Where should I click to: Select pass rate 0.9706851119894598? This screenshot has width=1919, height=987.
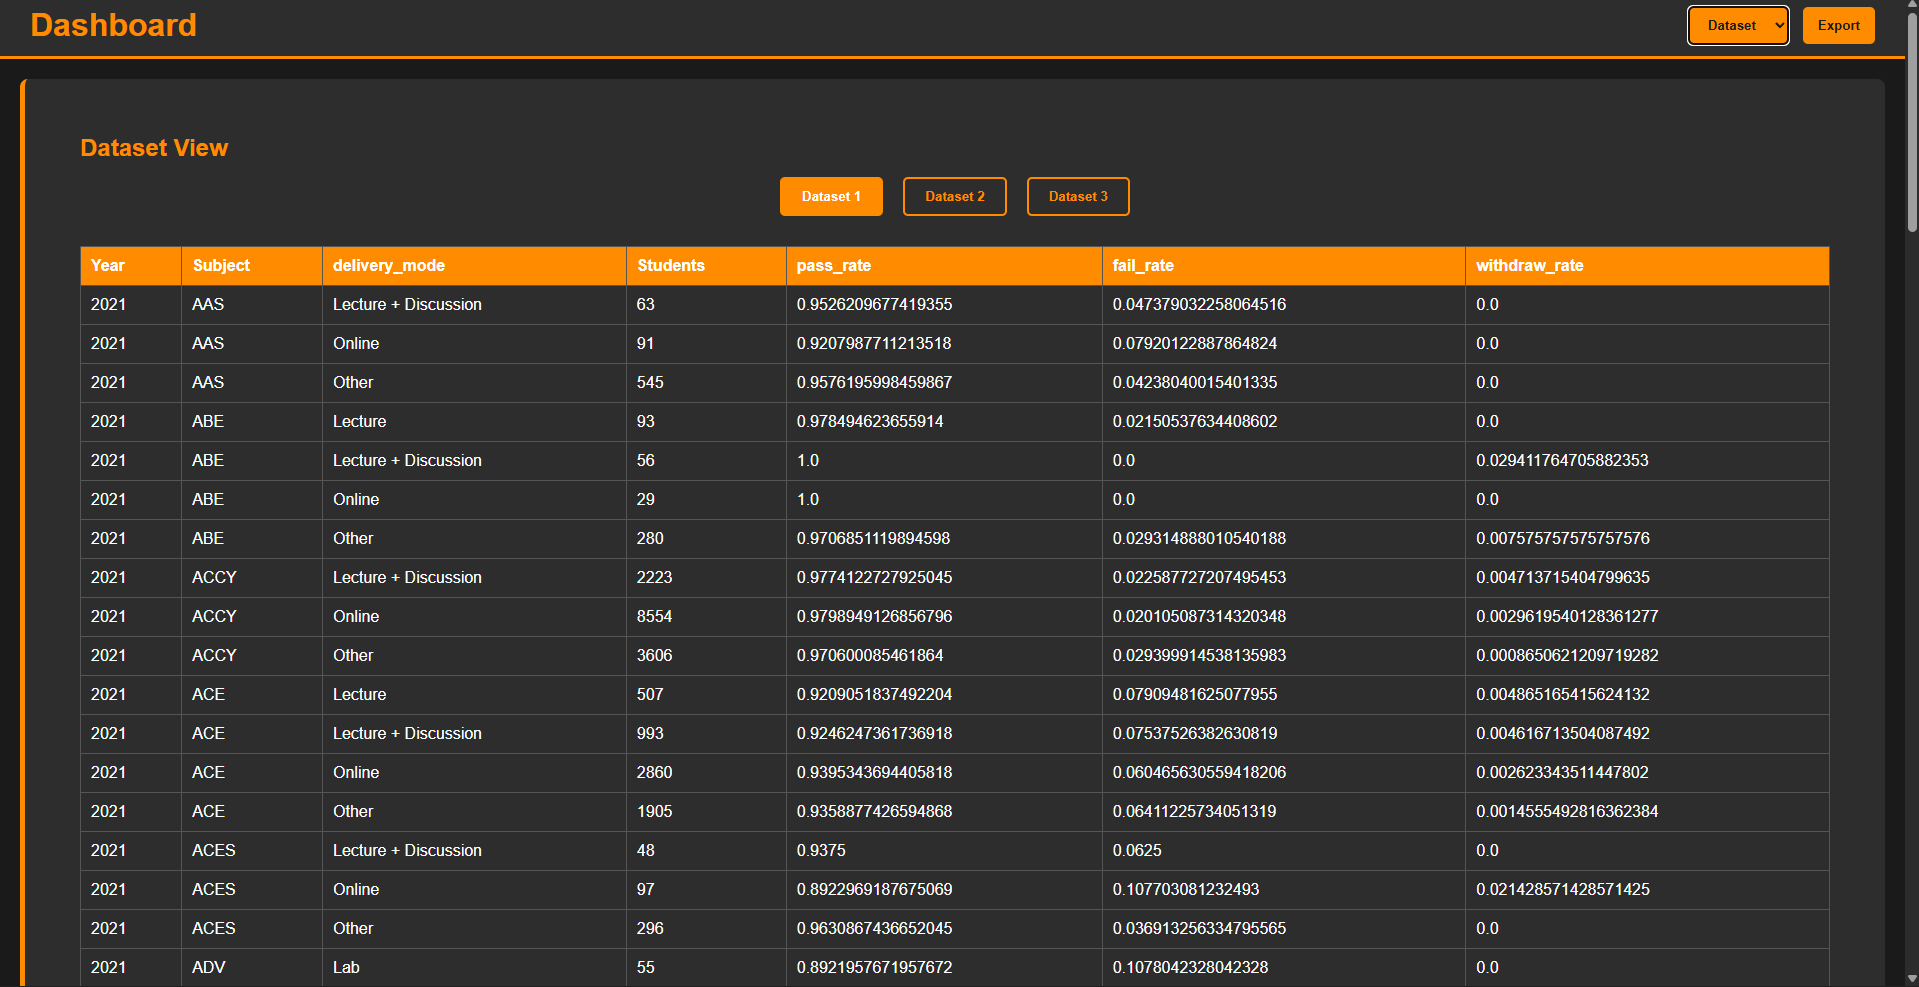coord(944,539)
